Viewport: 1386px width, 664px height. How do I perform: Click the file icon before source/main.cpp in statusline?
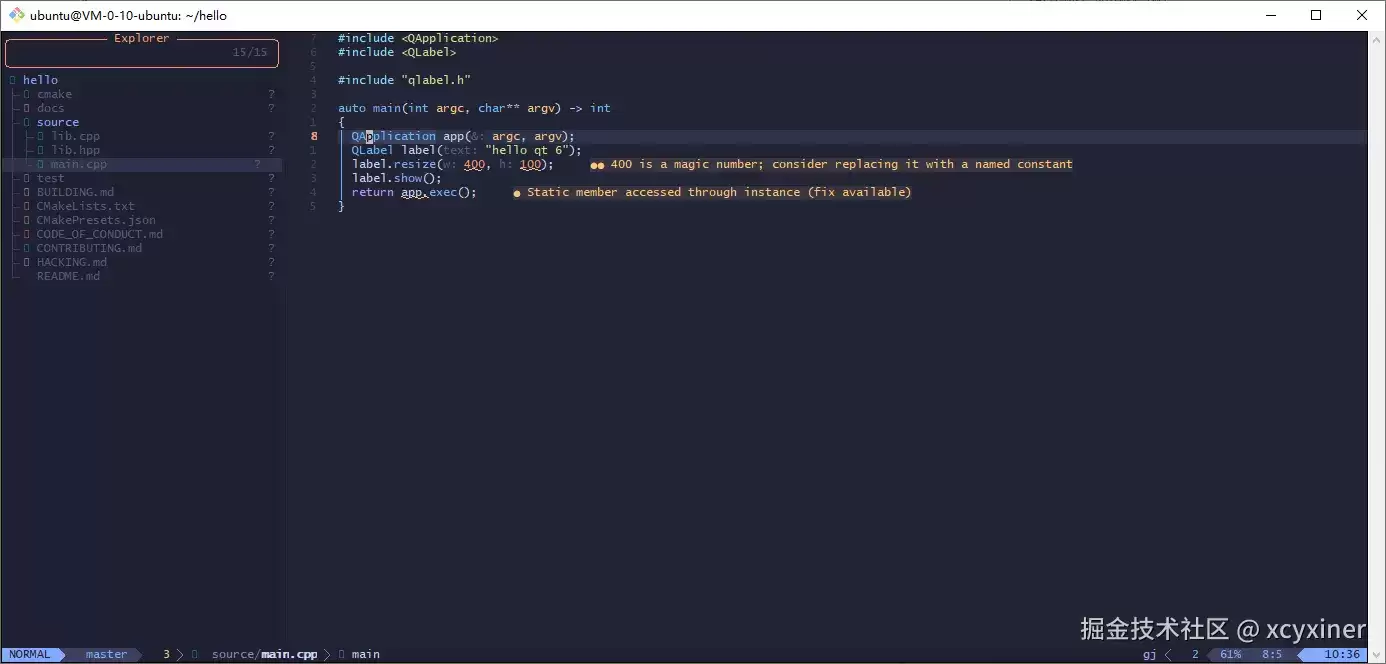point(195,654)
